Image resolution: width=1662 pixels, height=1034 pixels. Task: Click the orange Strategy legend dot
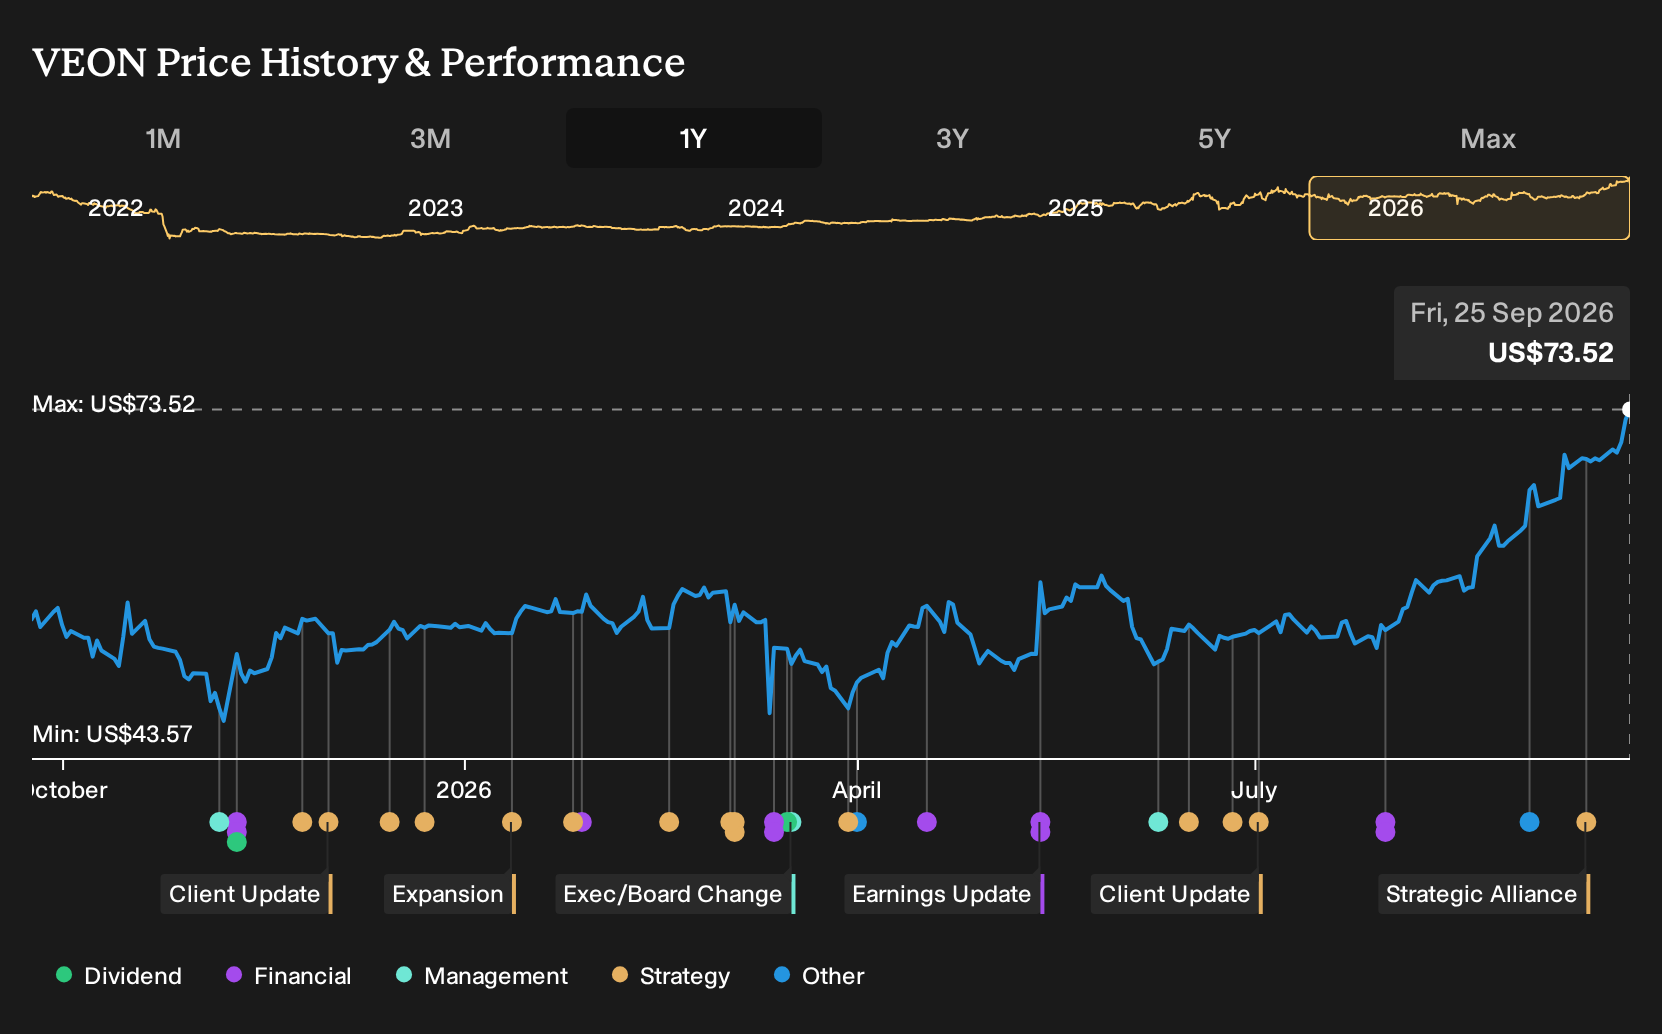[x=620, y=974]
